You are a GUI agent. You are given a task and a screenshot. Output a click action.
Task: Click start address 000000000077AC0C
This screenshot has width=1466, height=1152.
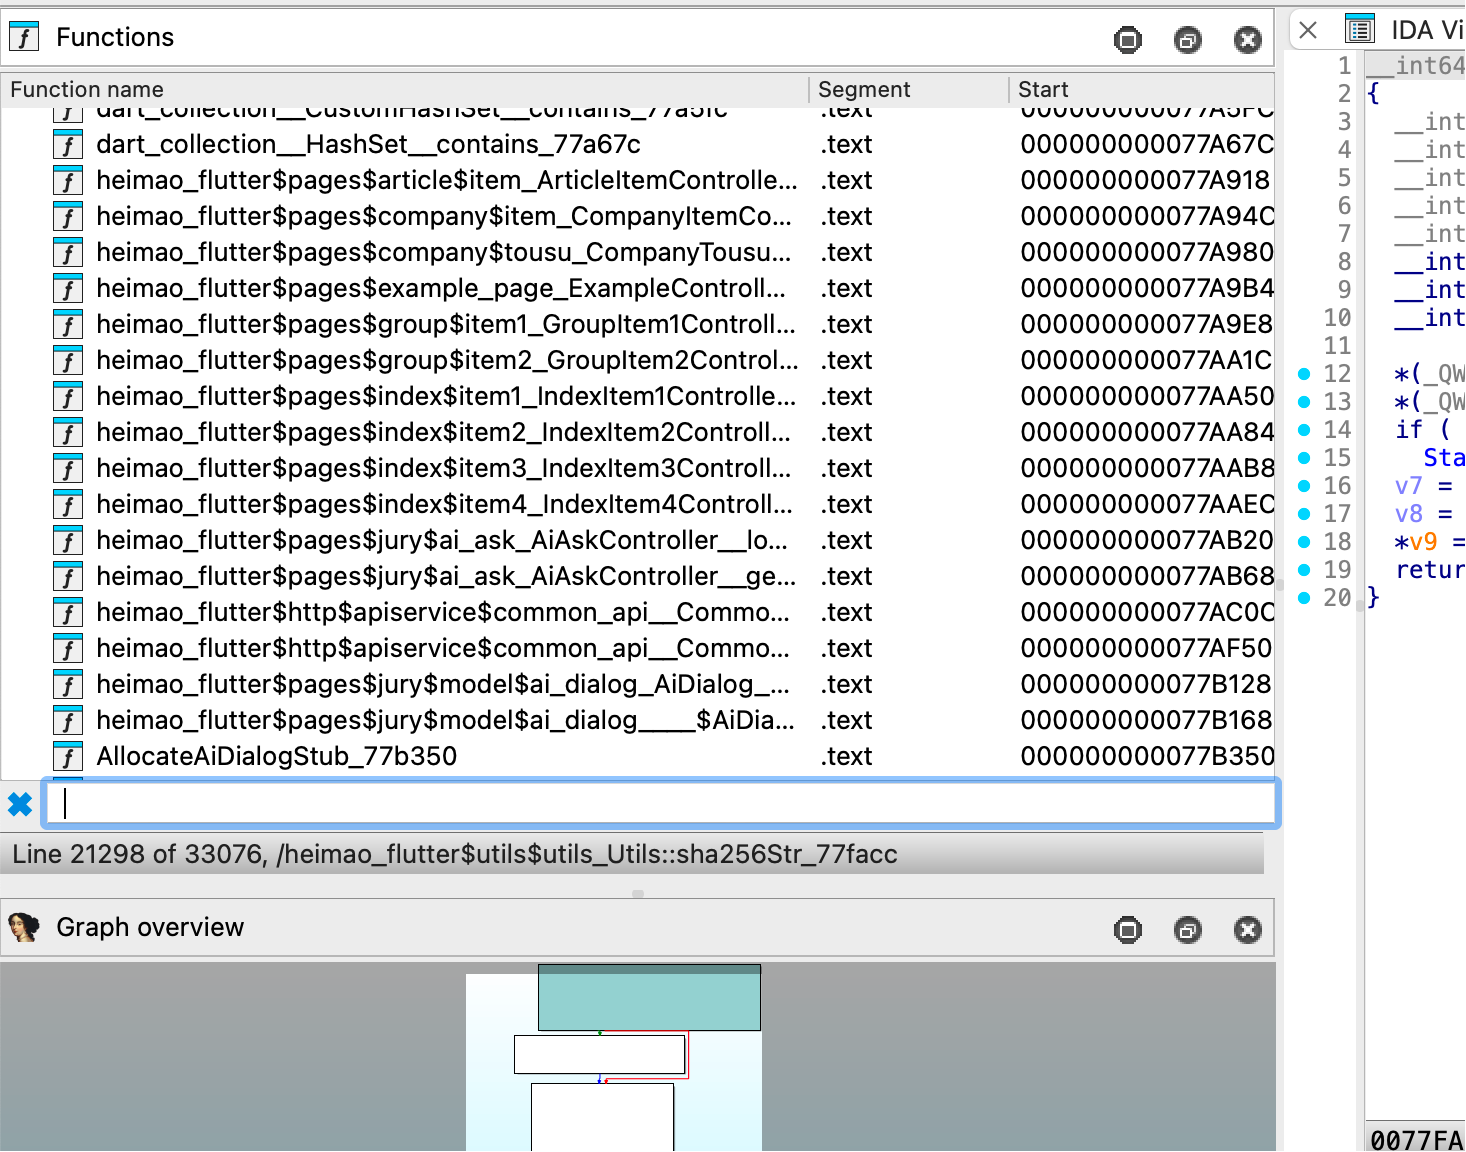coord(1147,613)
